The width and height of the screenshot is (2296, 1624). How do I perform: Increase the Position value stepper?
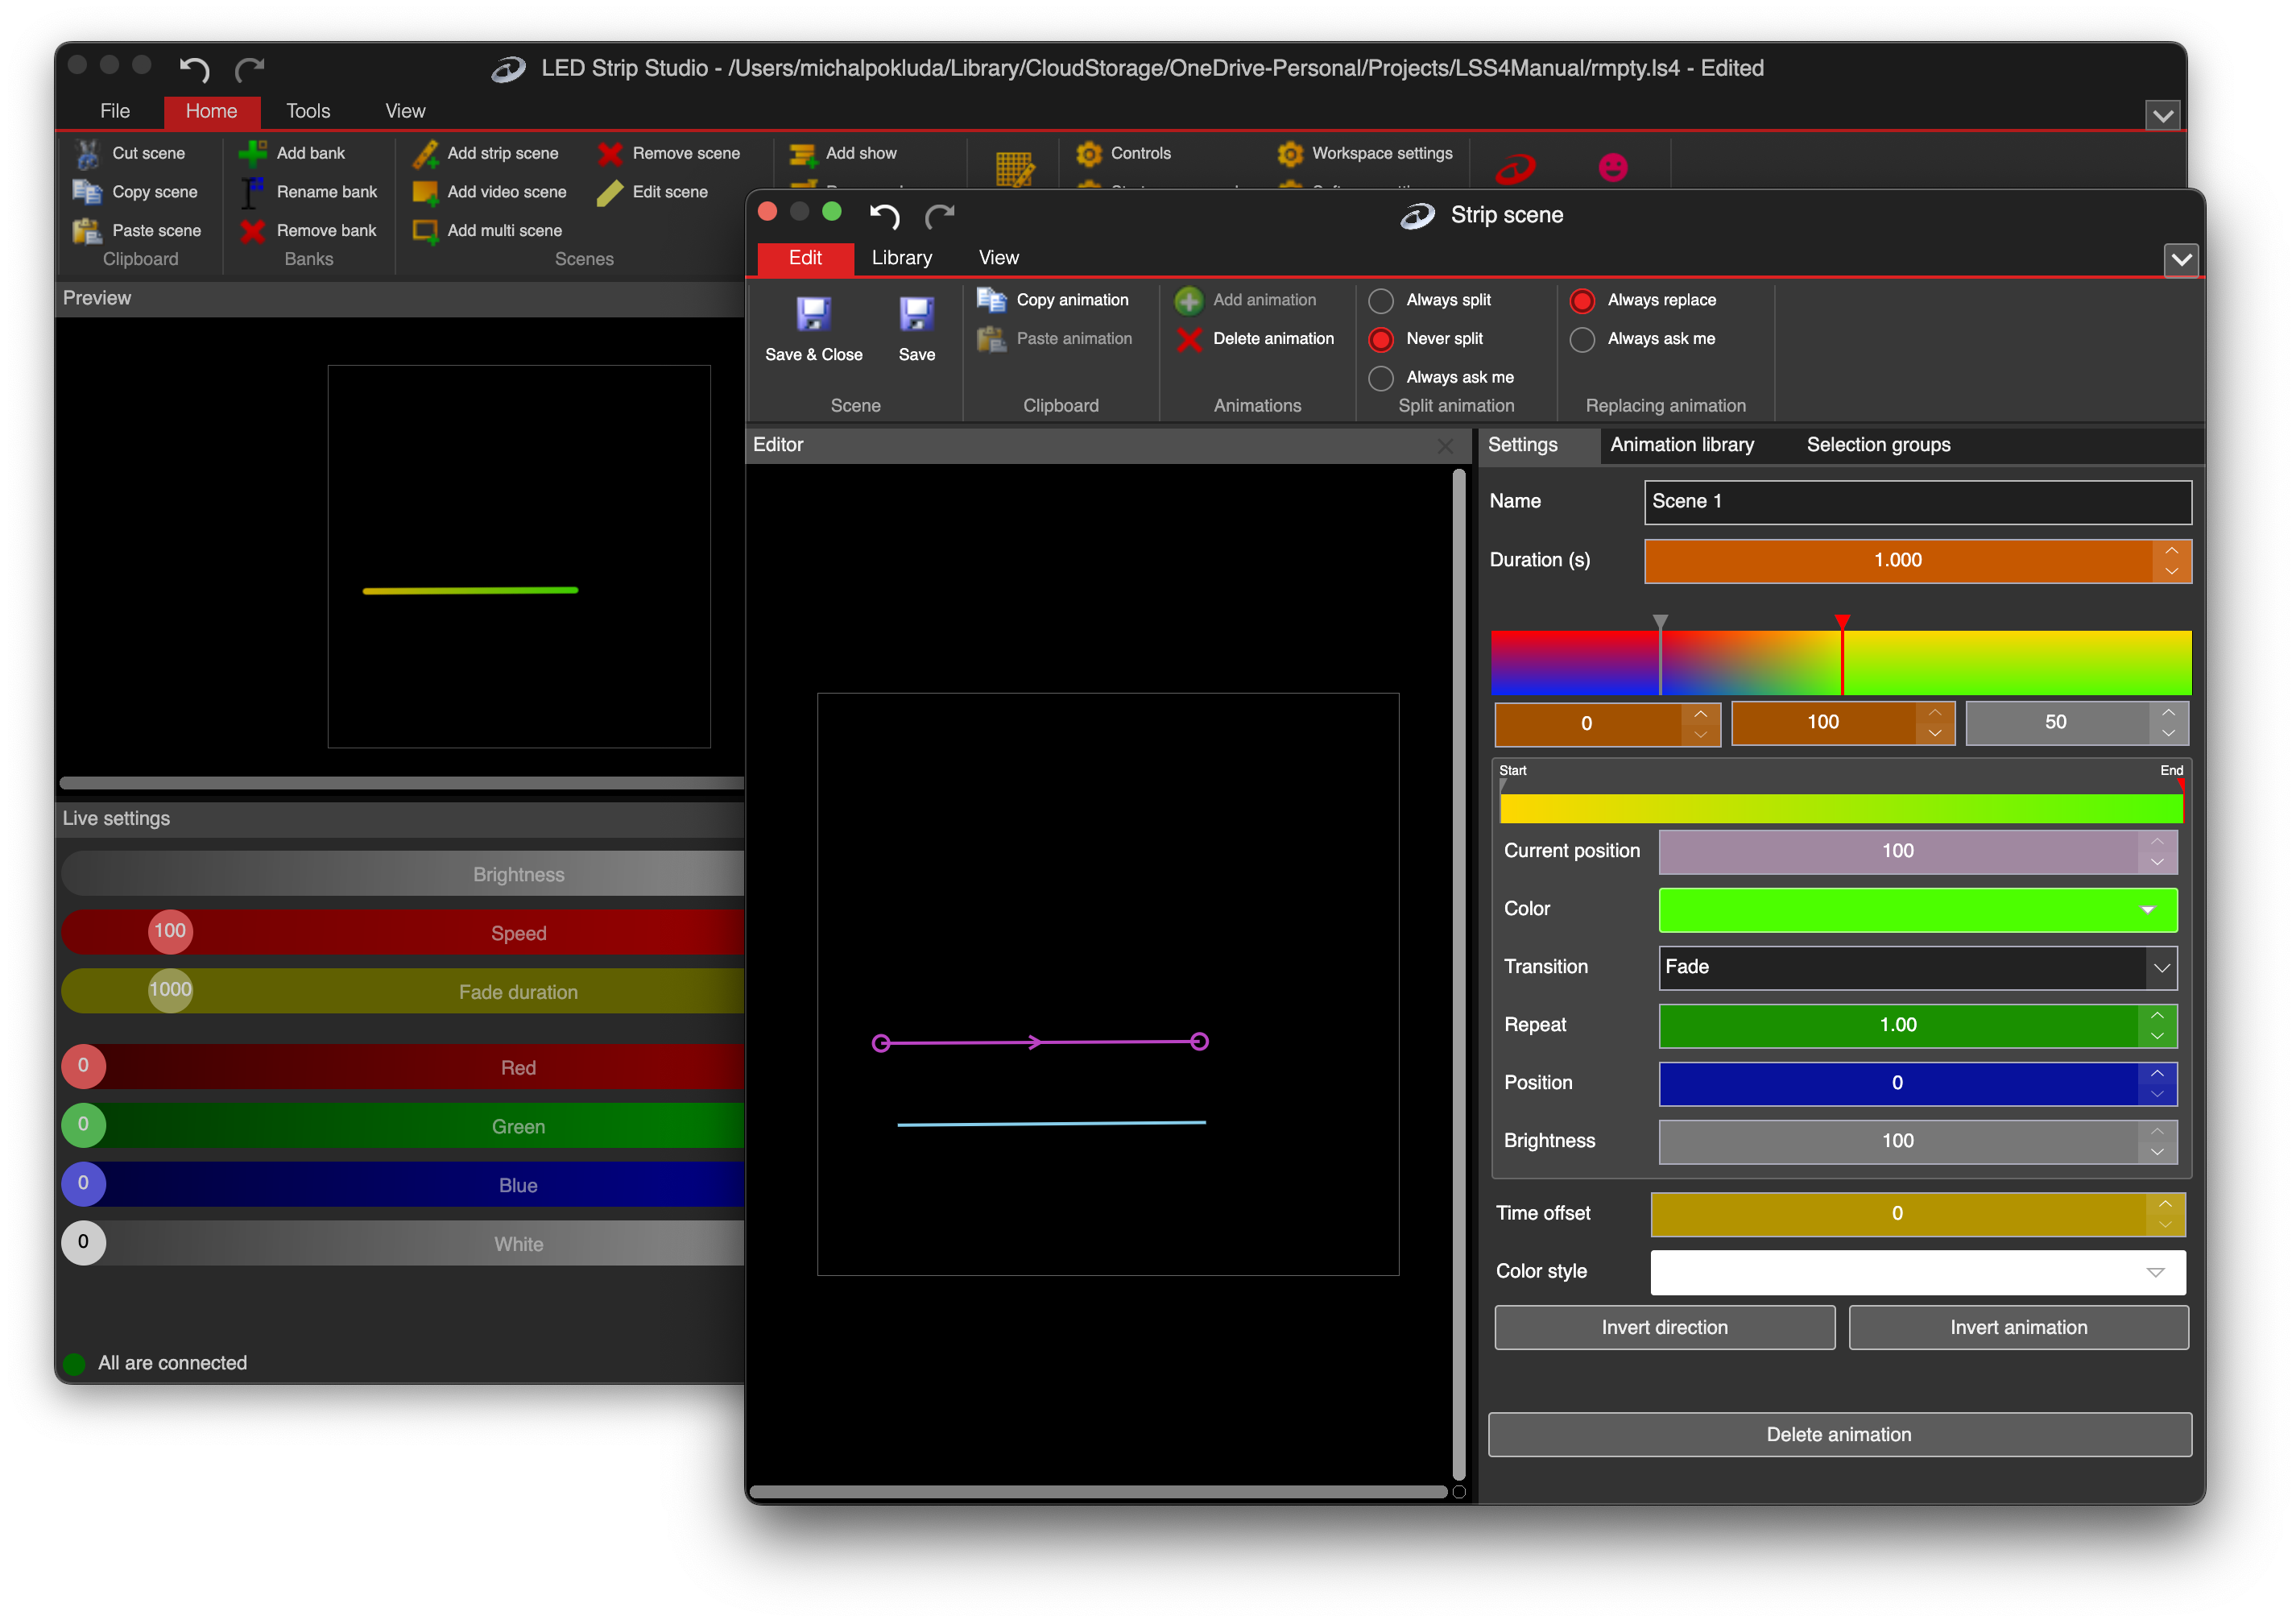click(x=2158, y=1074)
